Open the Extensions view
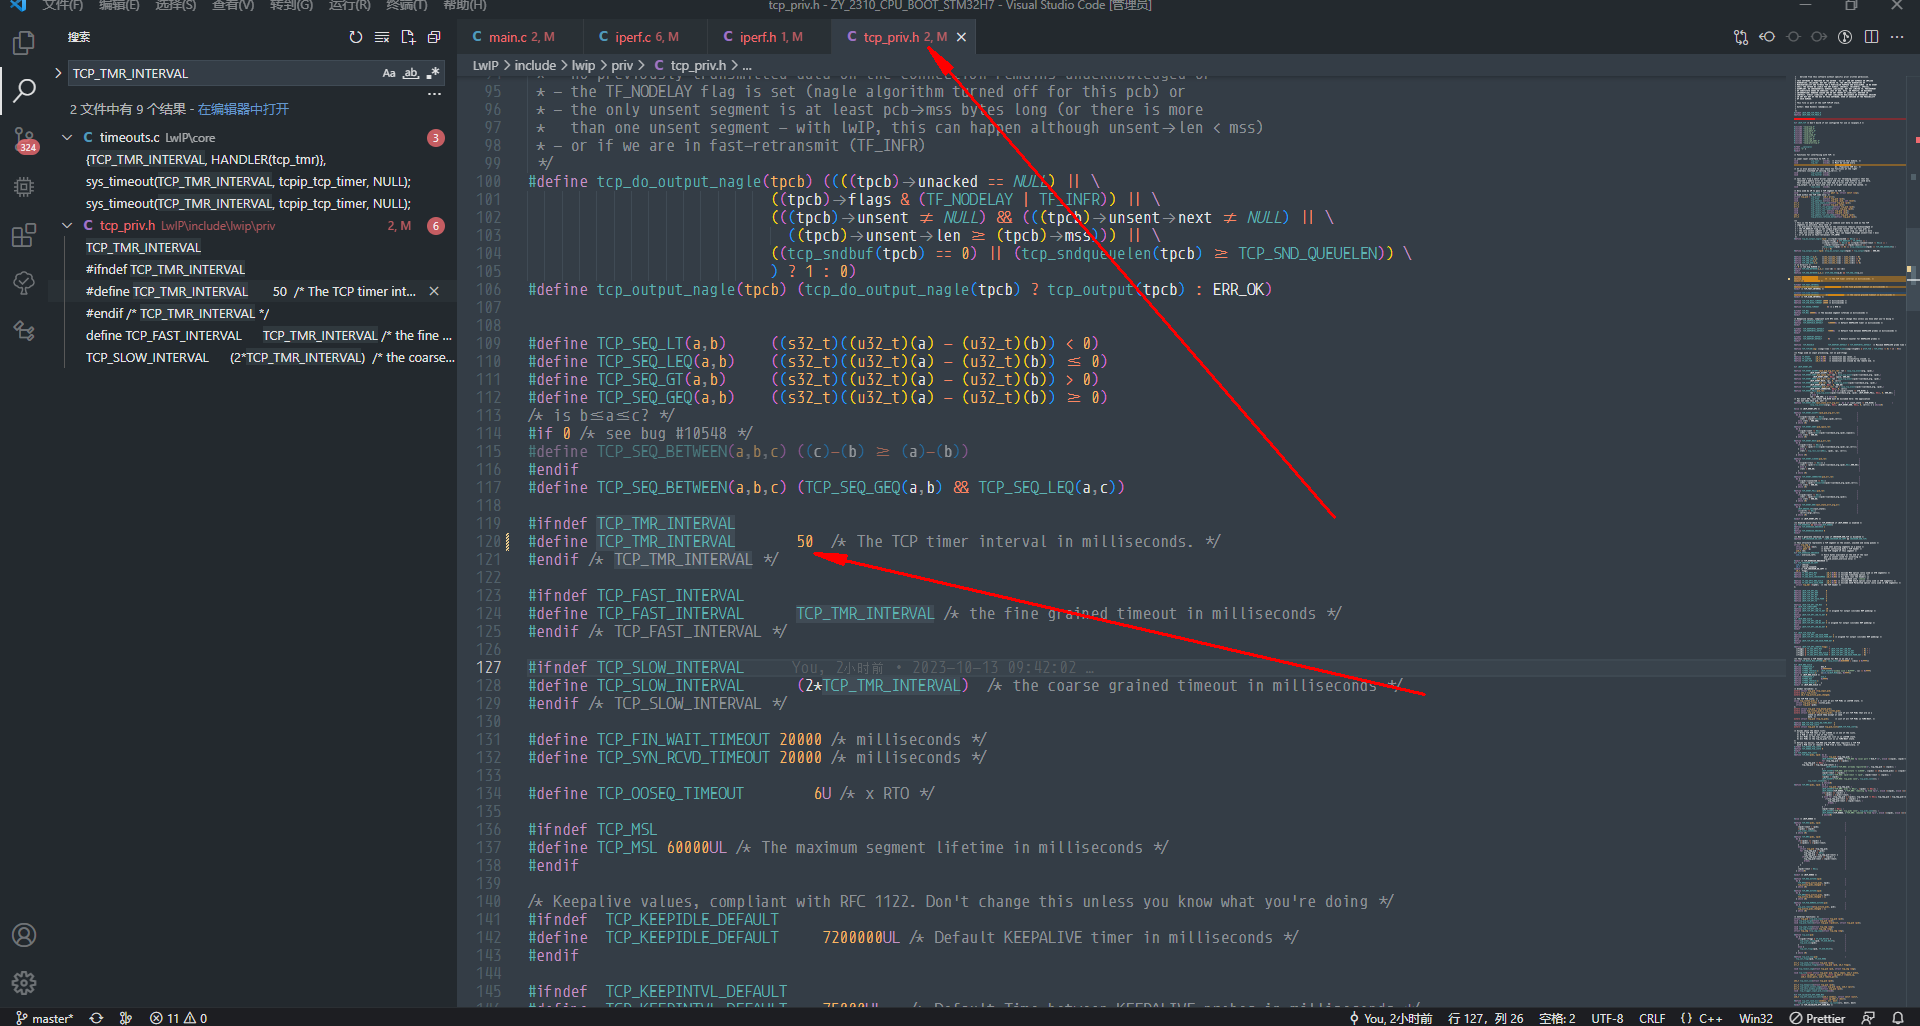Image resolution: width=1920 pixels, height=1026 pixels. pos(24,235)
